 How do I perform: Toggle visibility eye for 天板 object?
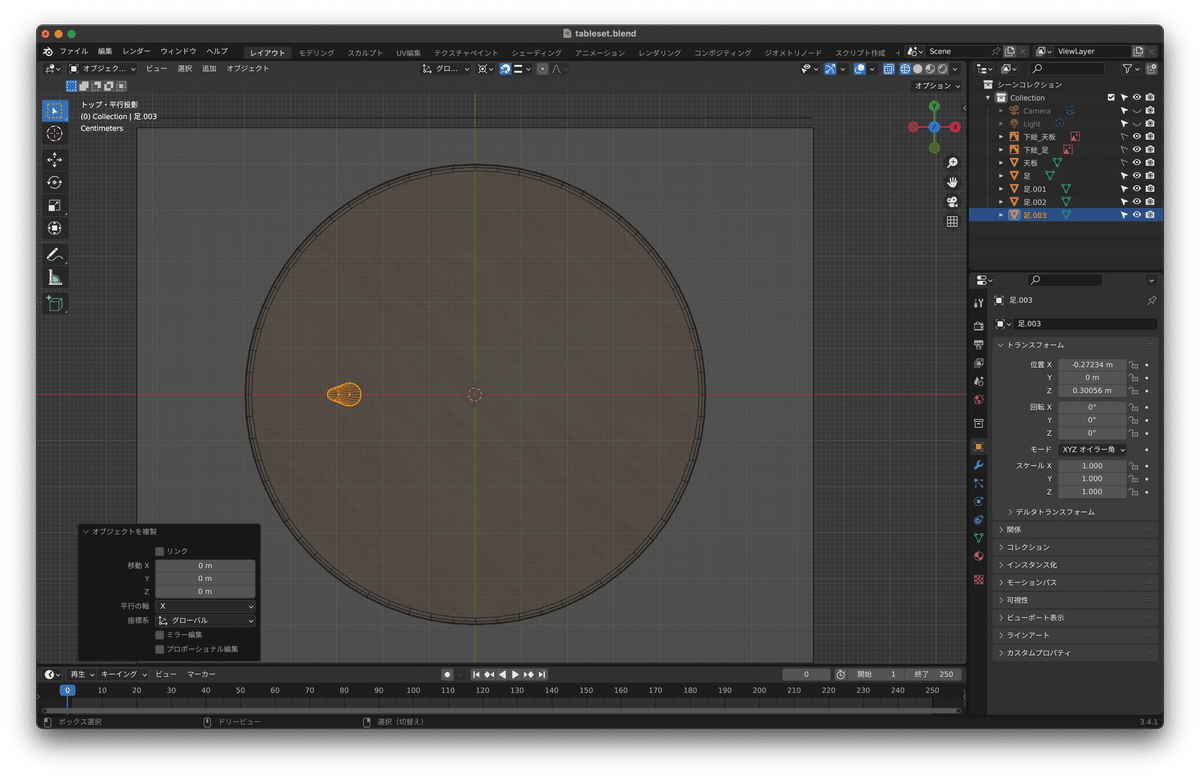(1137, 163)
